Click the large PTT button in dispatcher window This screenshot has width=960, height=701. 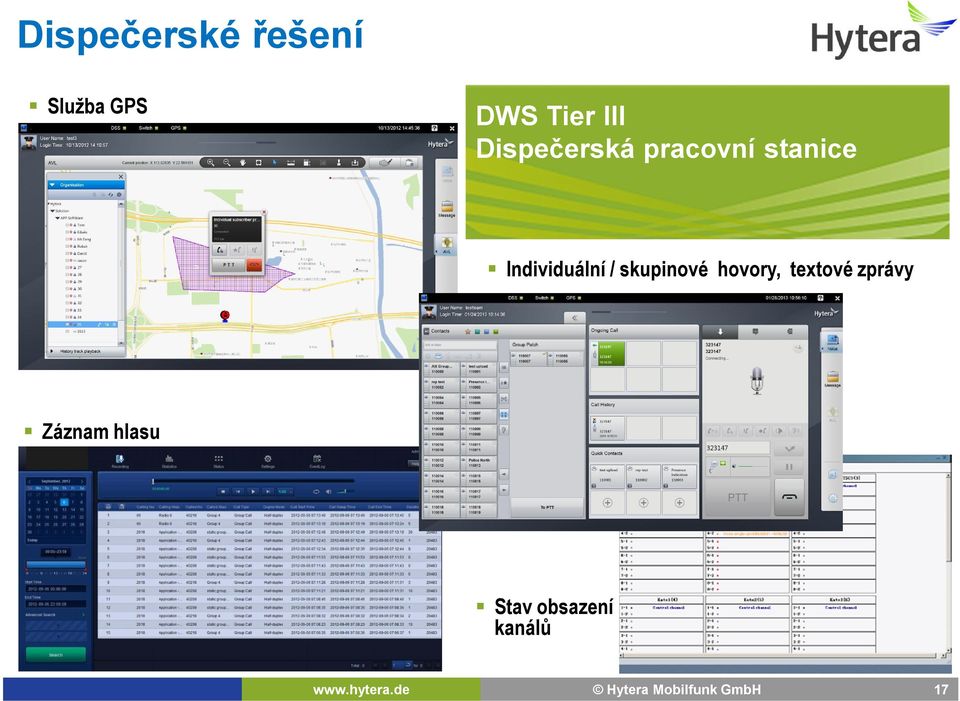[x=738, y=497]
